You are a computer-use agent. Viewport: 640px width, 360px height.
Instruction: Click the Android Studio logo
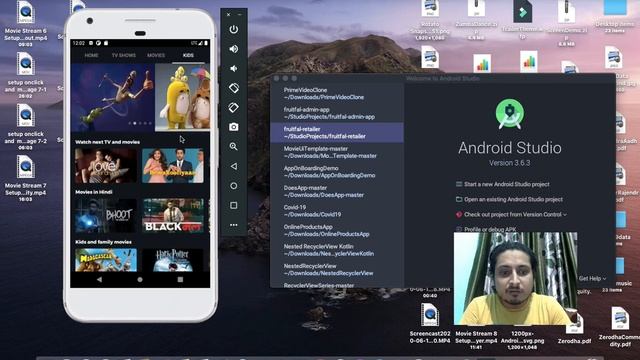click(x=510, y=114)
